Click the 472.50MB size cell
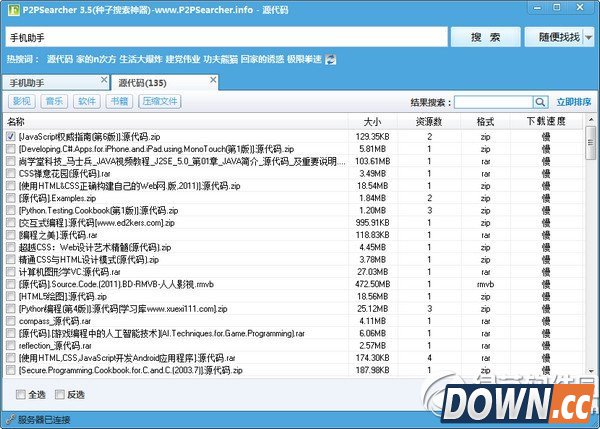600x429 pixels. coord(373,284)
